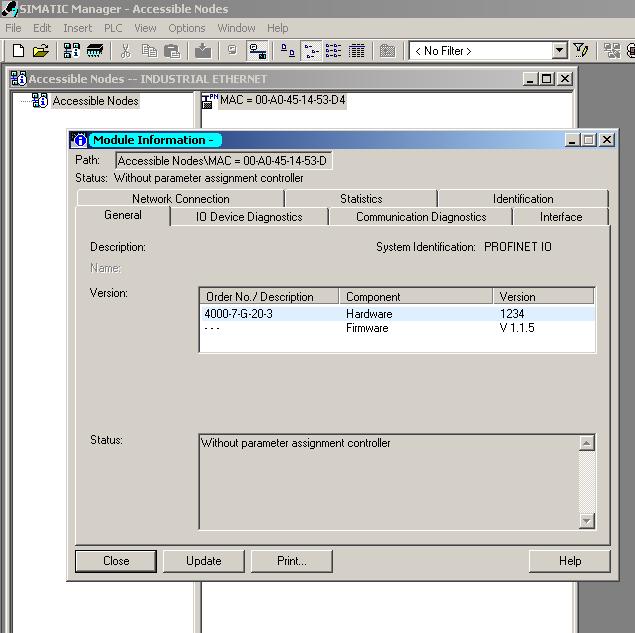Click the Print... button
Image resolution: width=635 pixels, height=633 pixels.
[291, 561]
